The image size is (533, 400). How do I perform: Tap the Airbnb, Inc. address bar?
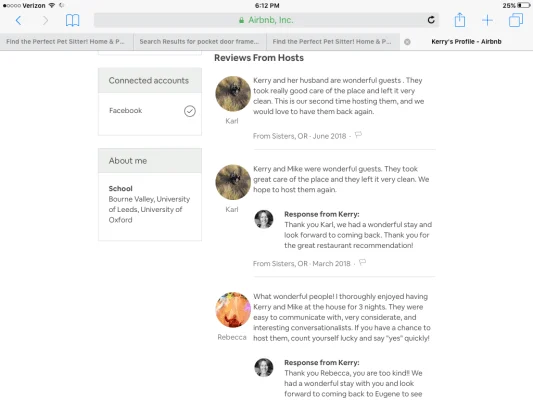pos(266,20)
